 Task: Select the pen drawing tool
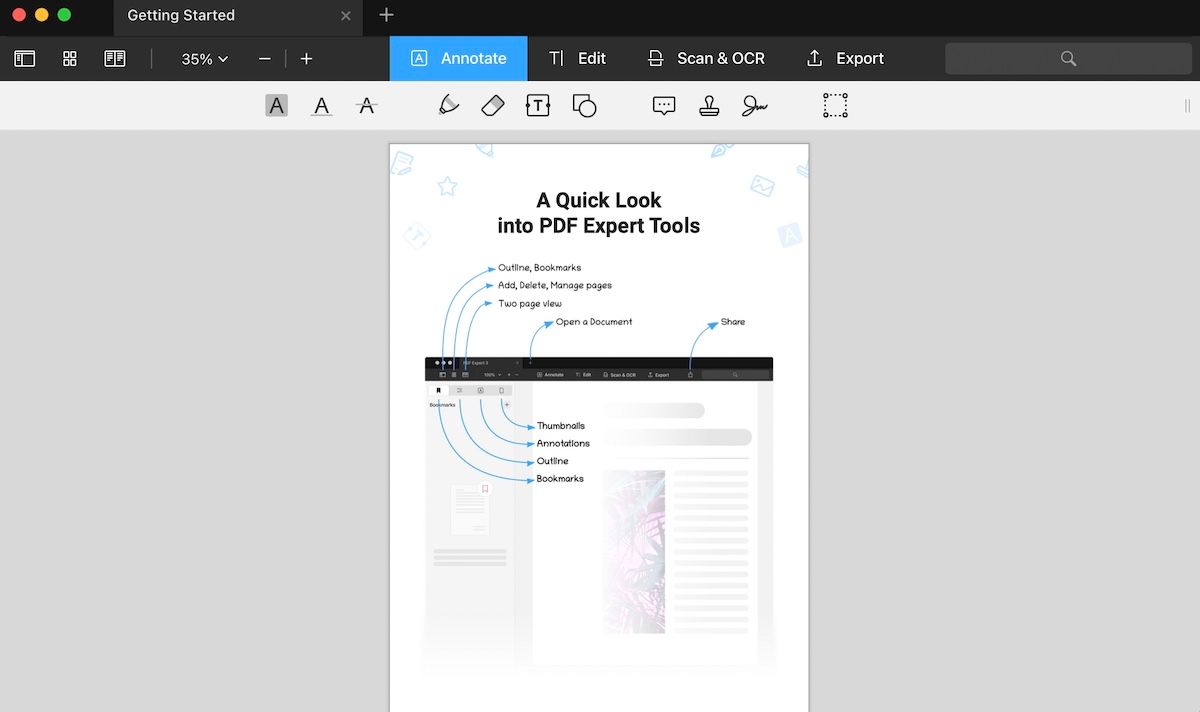coord(449,105)
